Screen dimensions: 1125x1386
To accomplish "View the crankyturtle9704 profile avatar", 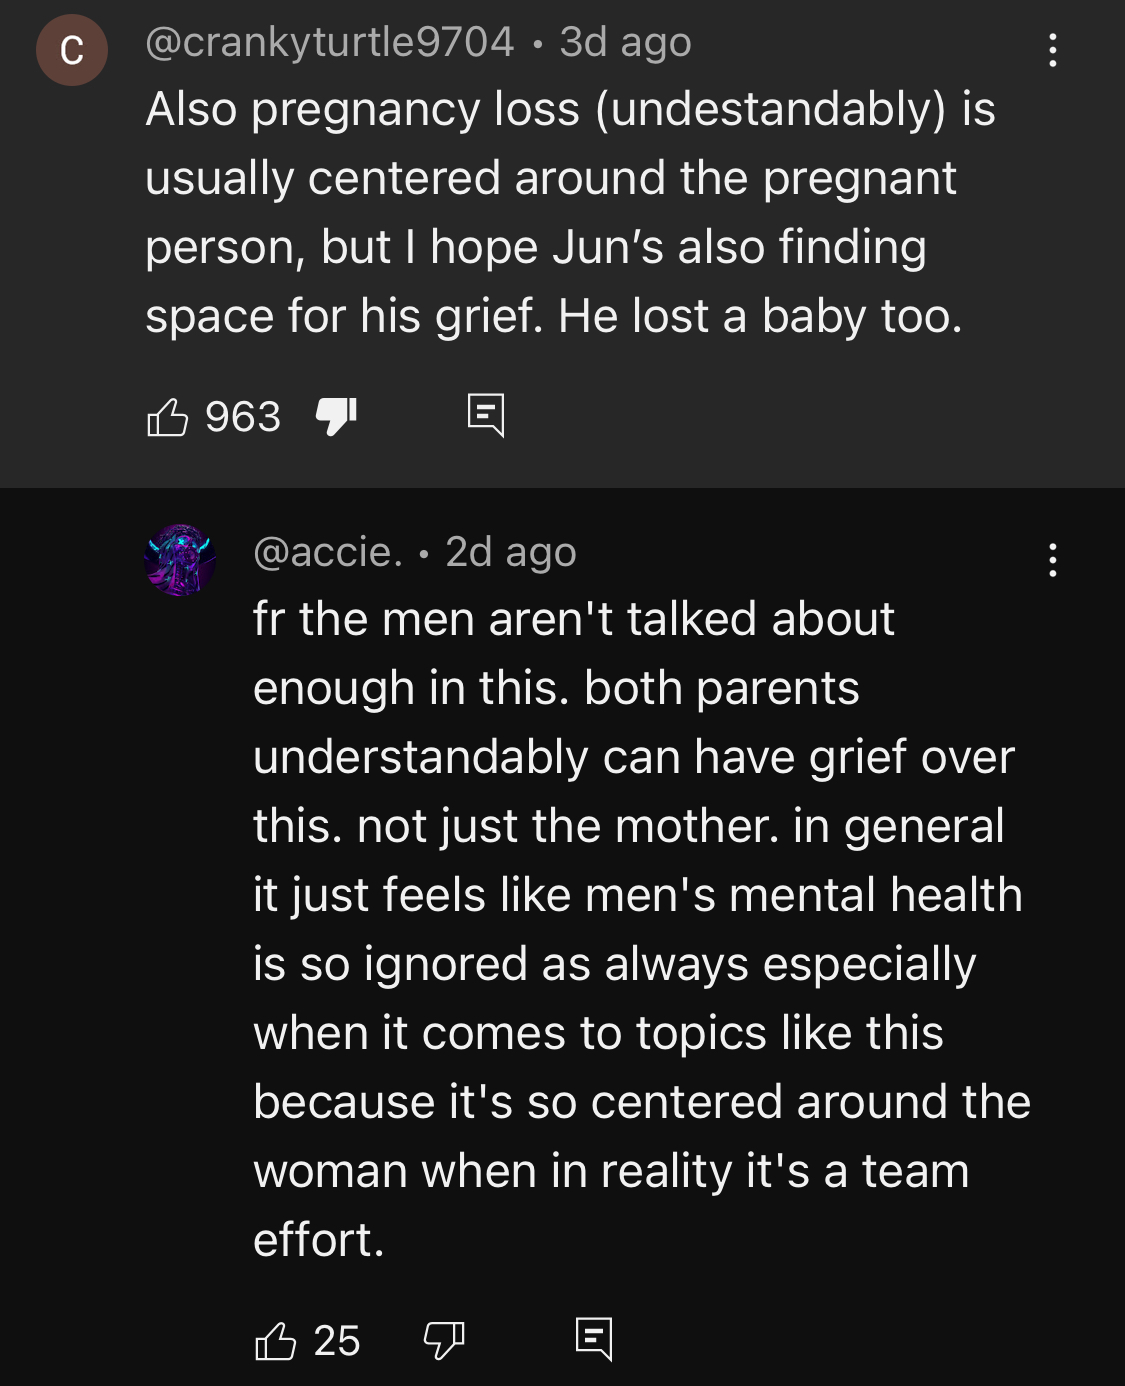I will (72, 50).
